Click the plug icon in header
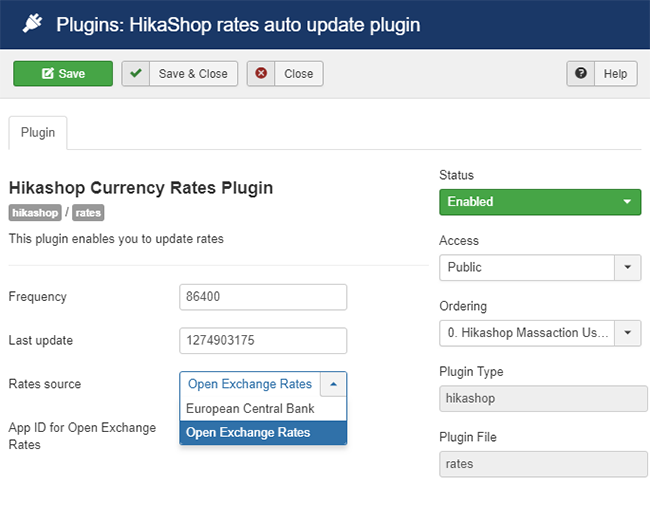650x505 pixels. click(x=32, y=23)
